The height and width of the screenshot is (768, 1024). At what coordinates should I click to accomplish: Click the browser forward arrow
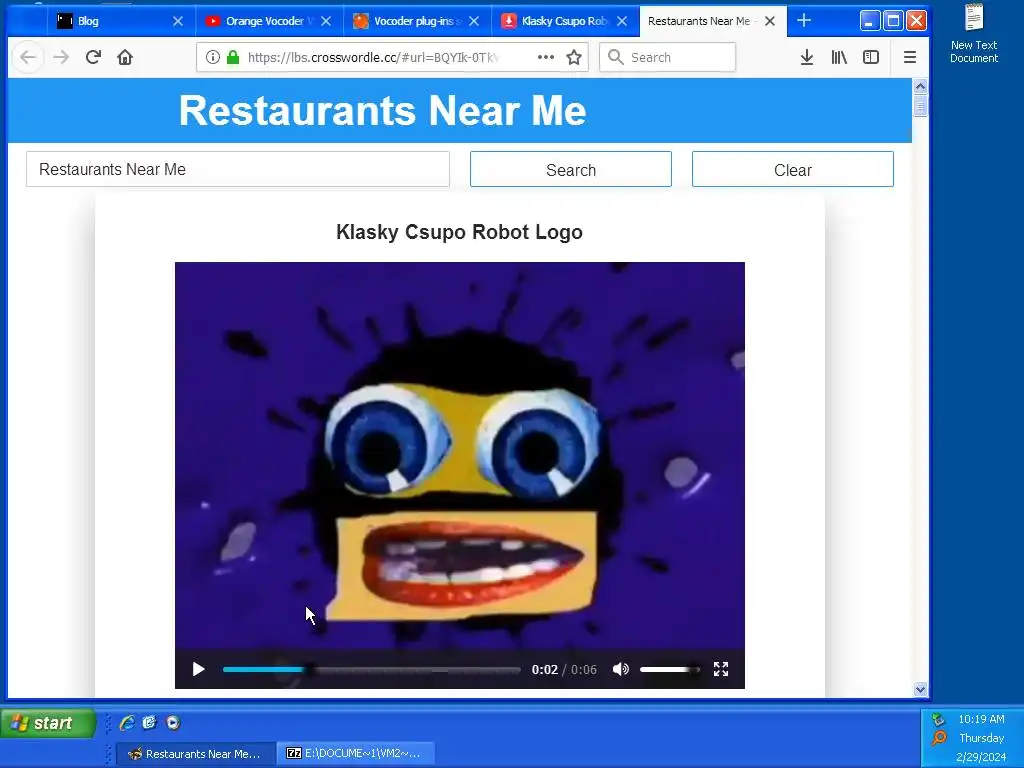[x=61, y=57]
